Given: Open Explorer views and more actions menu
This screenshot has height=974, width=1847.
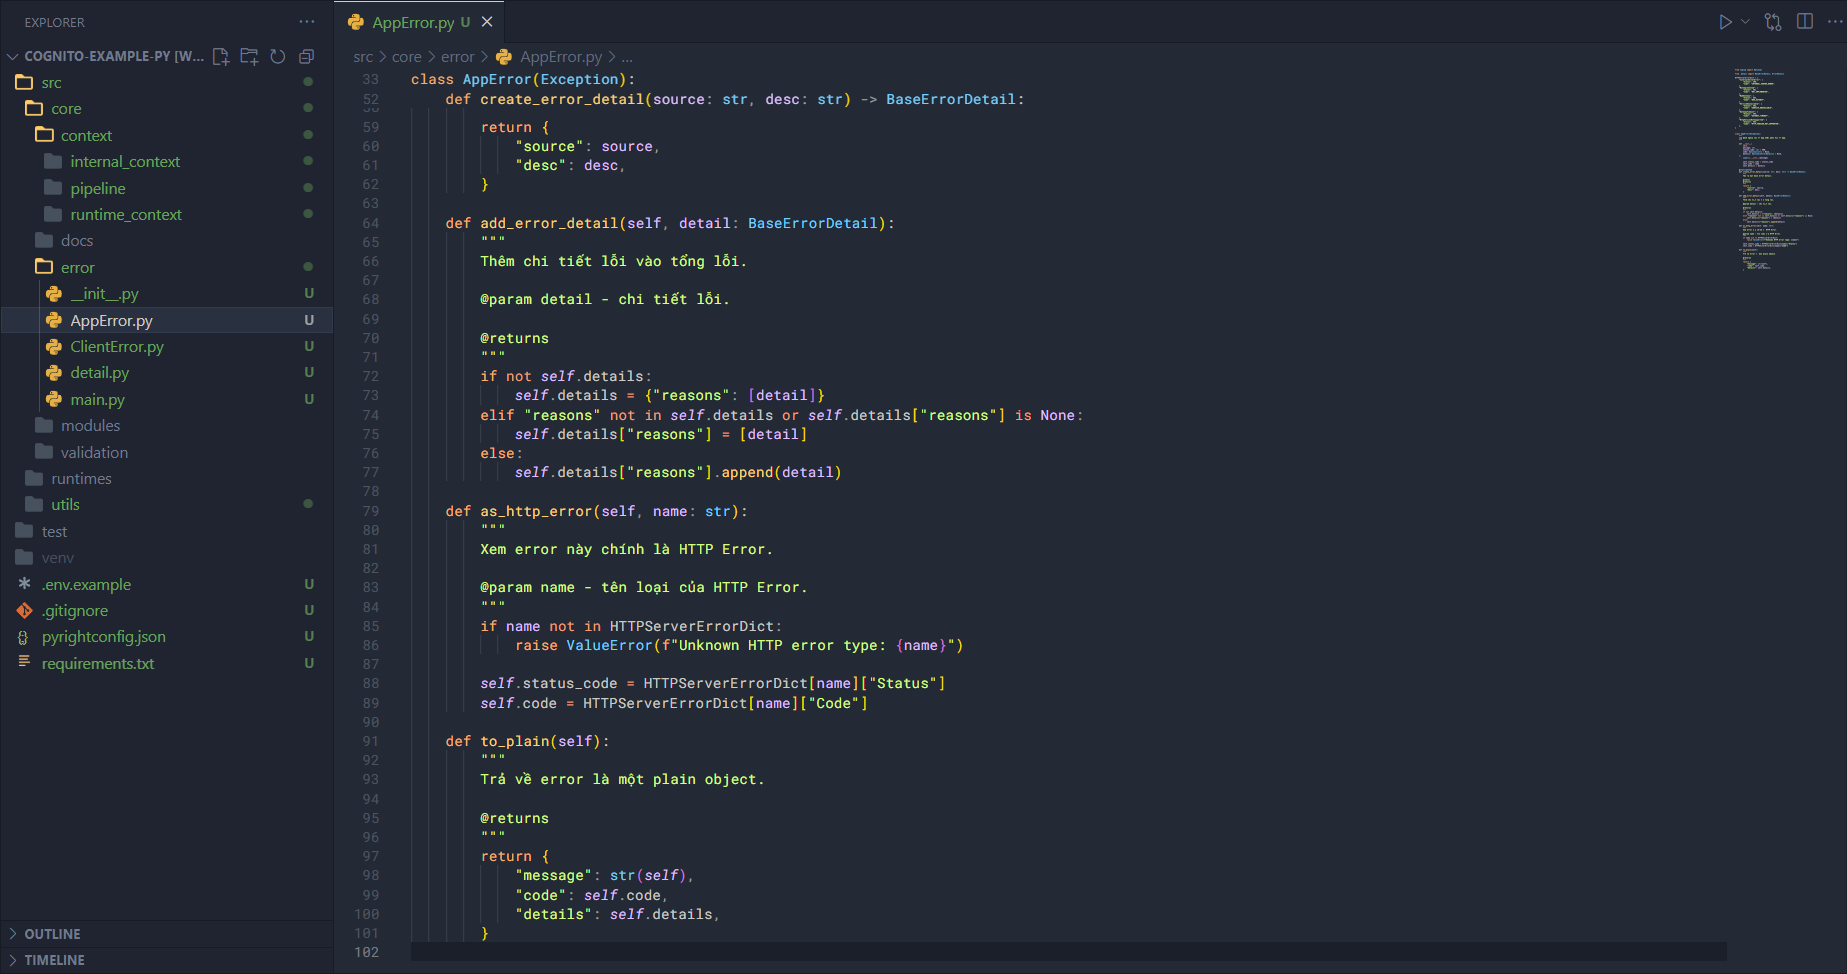Looking at the screenshot, I should pyautogui.click(x=307, y=22).
